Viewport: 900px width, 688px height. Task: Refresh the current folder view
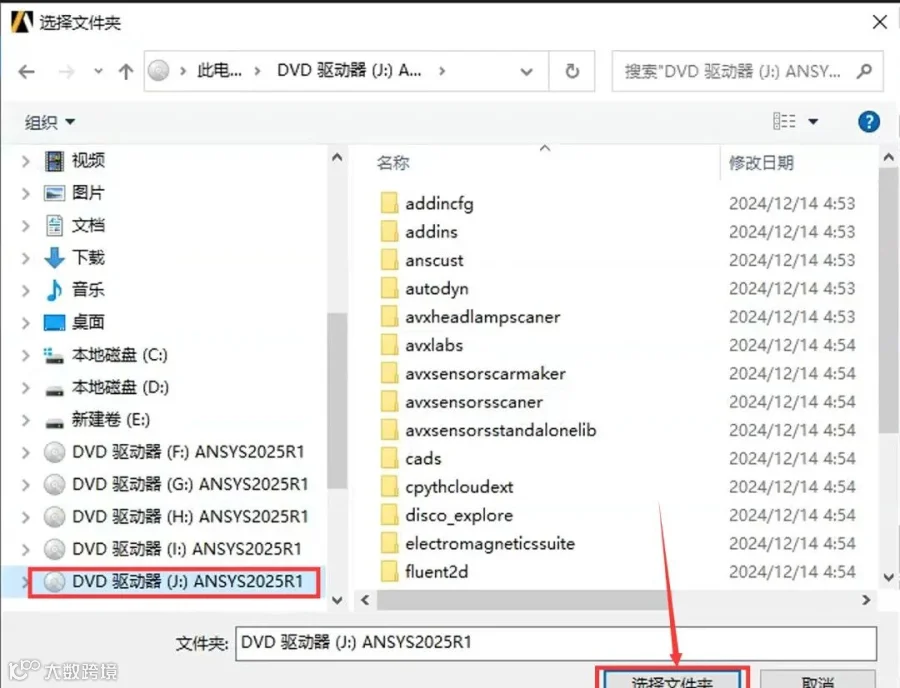[572, 71]
